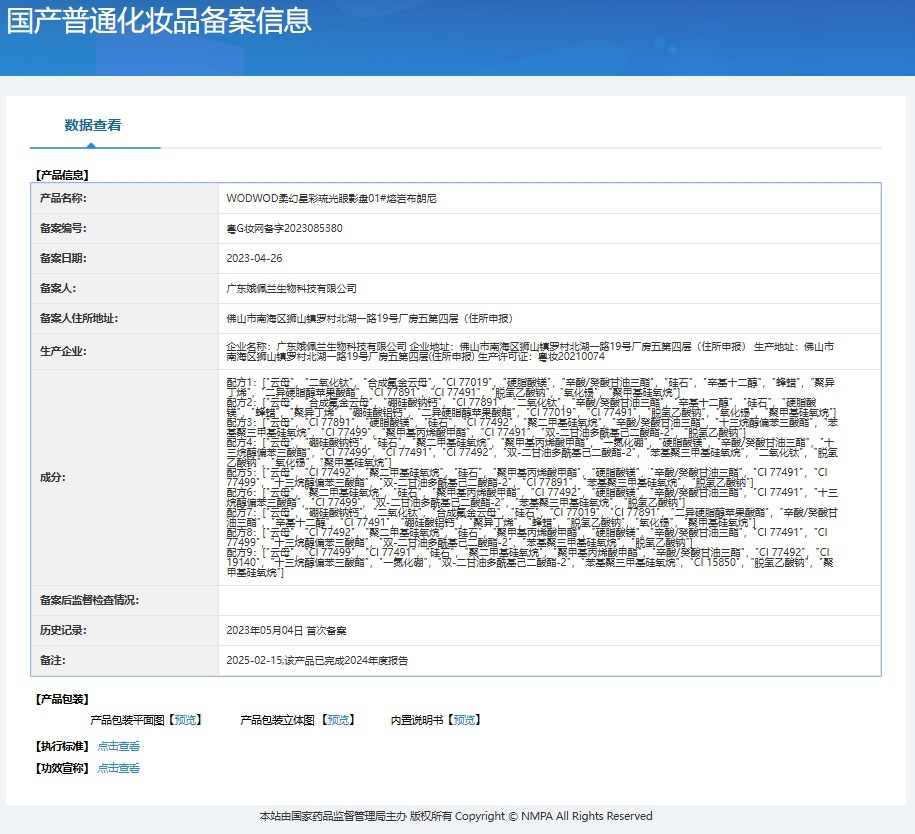Click the 产品名称 row label
The width and height of the screenshot is (915, 834).
[63, 198]
